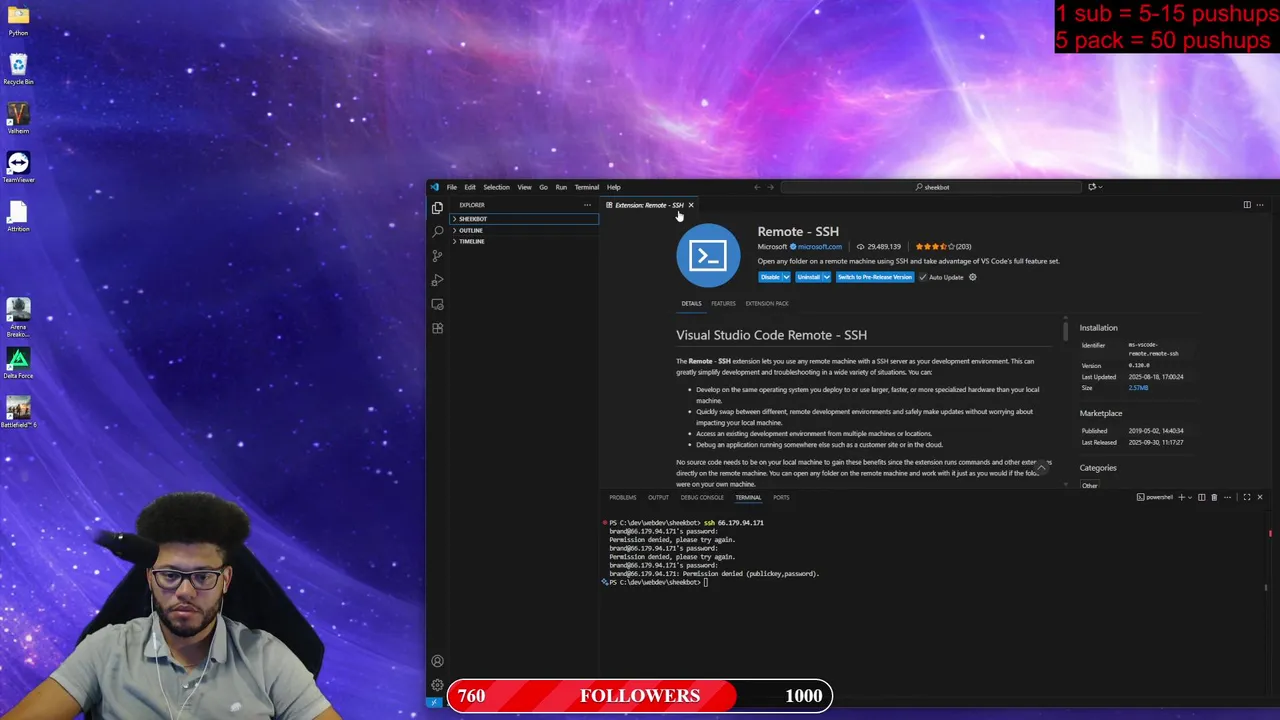Image resolution: width=1280 pixels, height=720 pixels.
Task: Split the terminal panel
Action: [1202, 497]
